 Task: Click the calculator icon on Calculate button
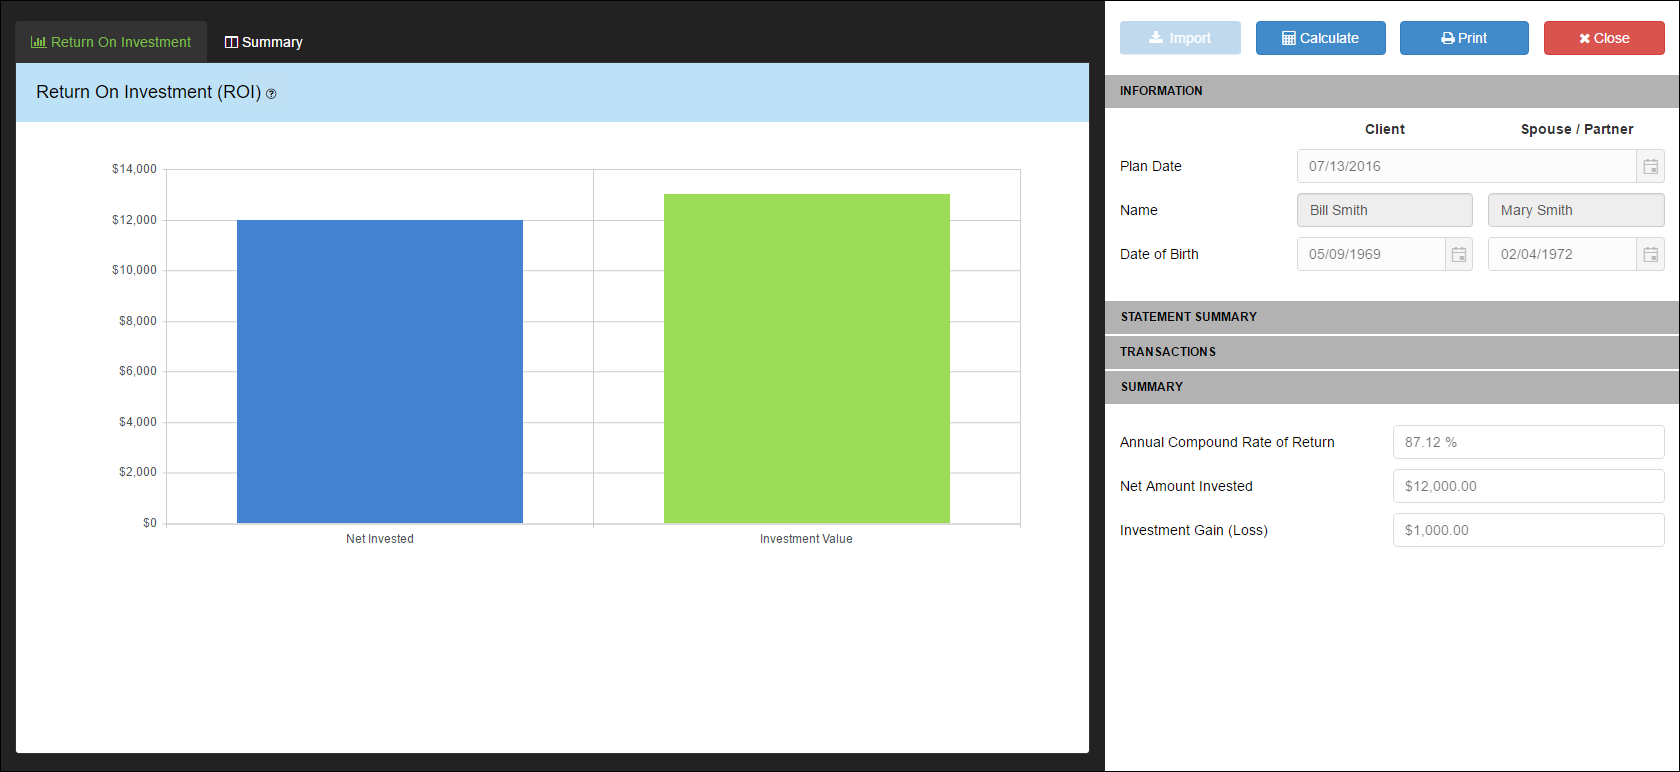pyautogui.click(x=1289, y=38)
